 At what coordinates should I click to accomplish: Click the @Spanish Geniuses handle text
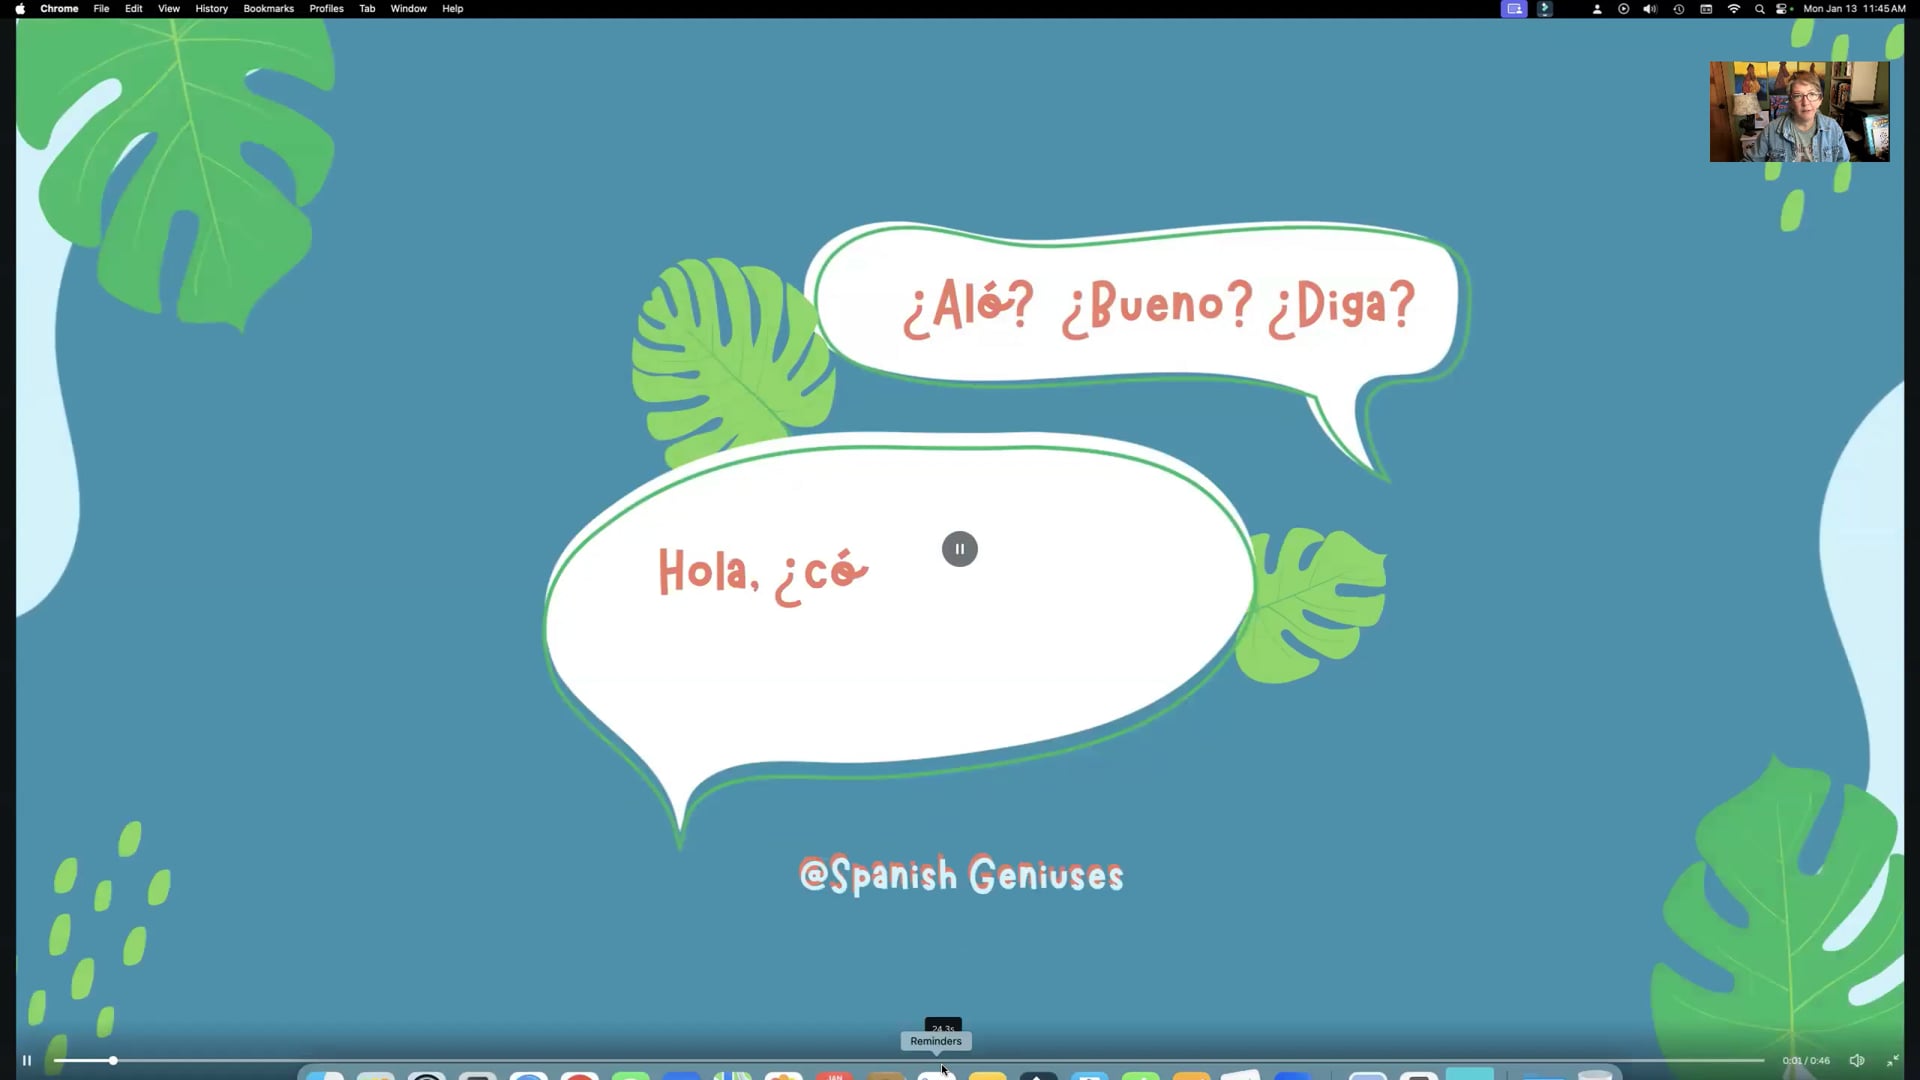961,875
